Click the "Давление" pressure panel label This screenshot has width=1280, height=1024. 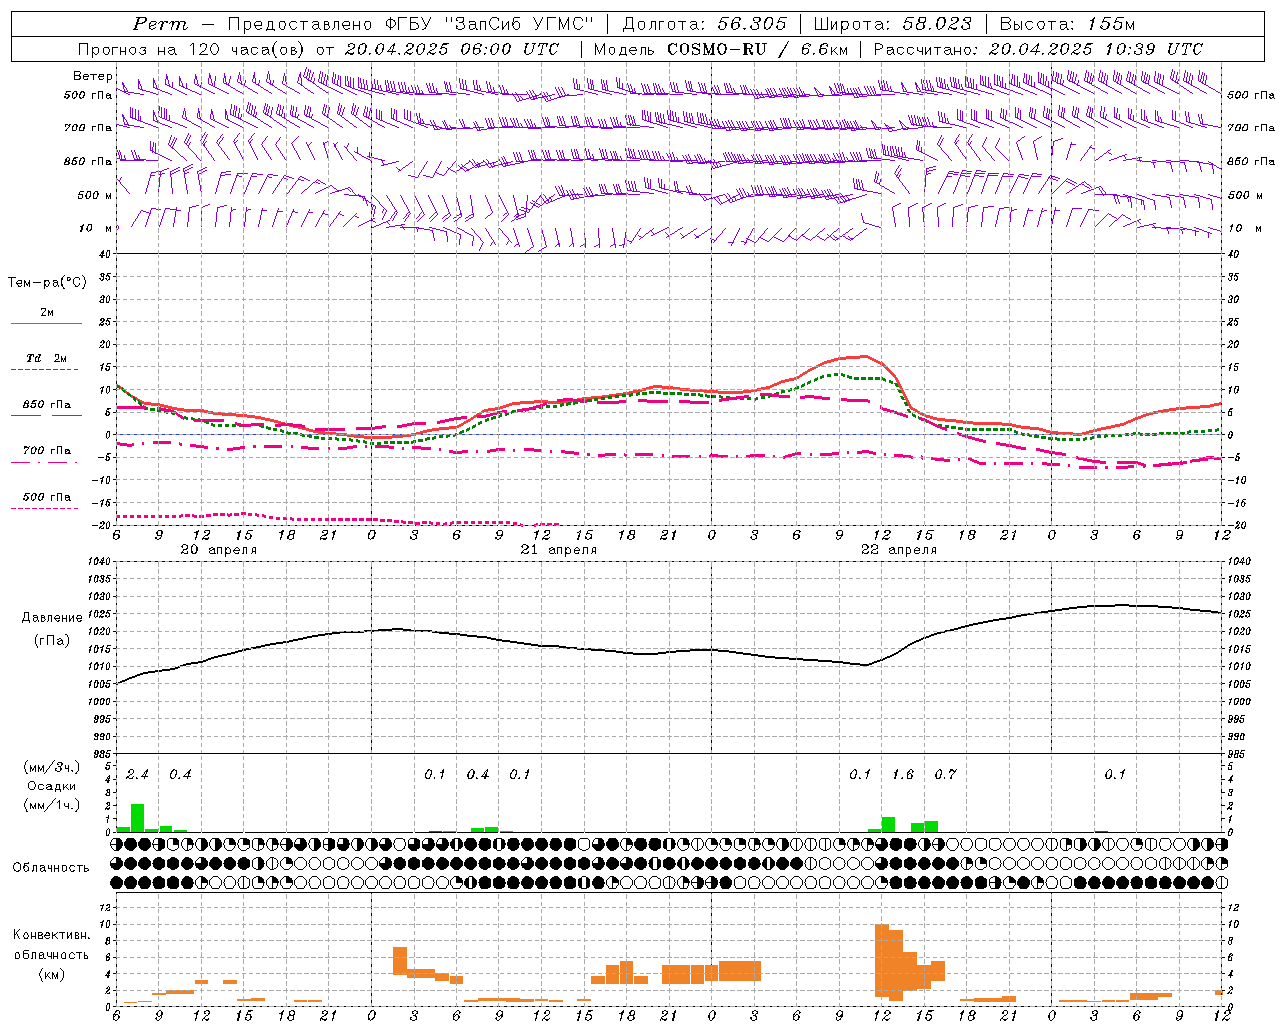tap(52, 618)
